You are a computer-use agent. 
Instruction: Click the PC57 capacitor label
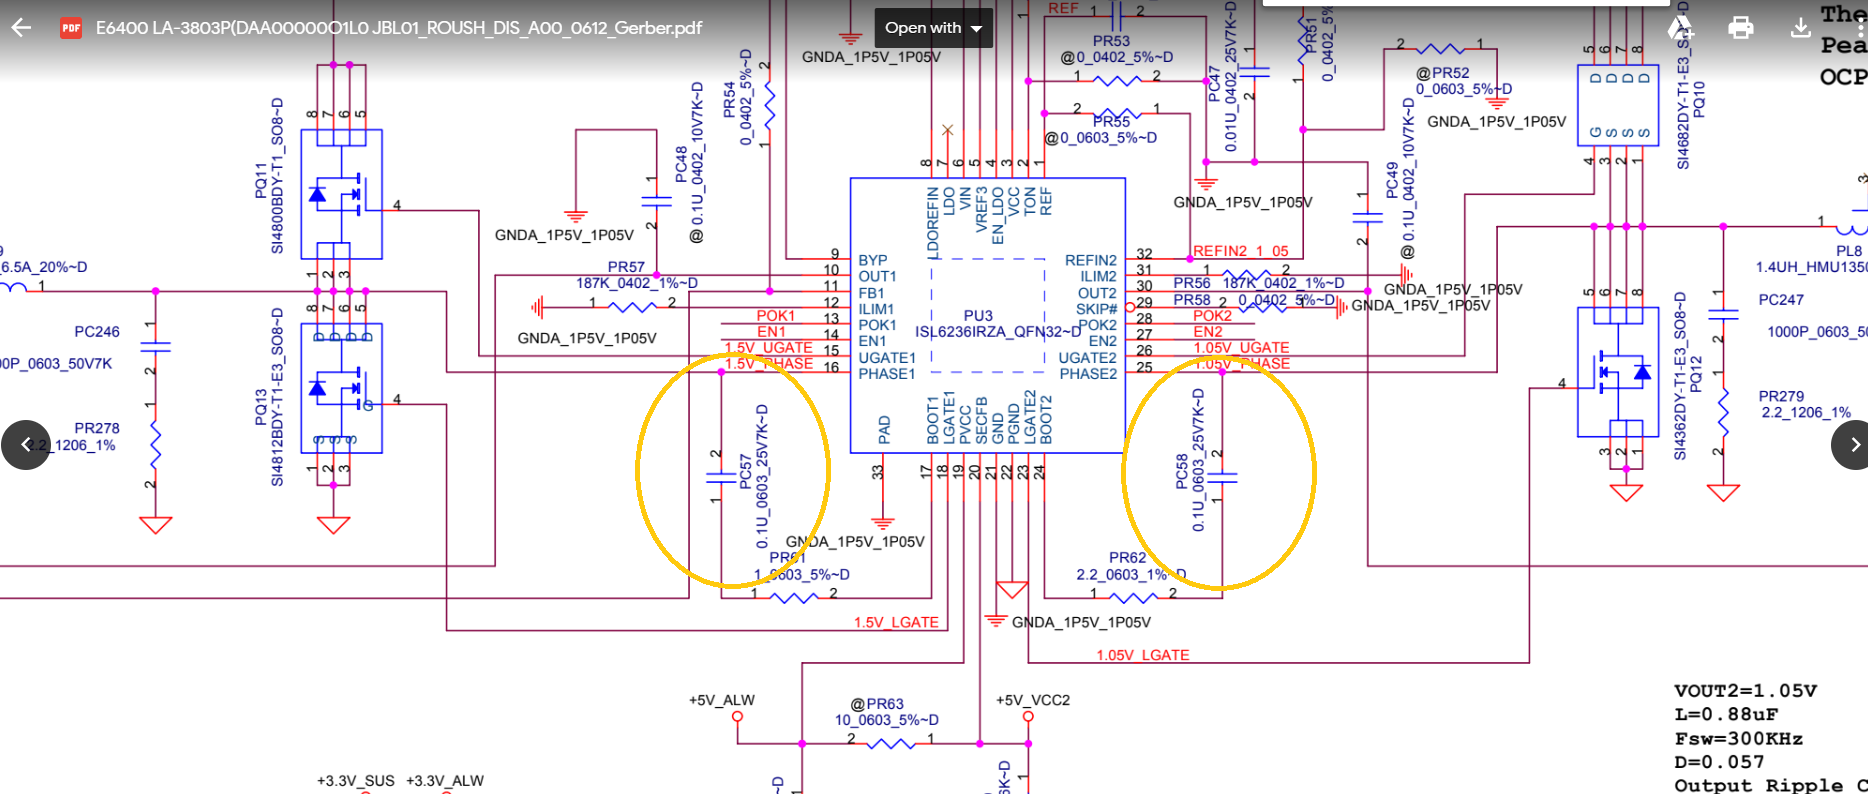coord(745,471)
